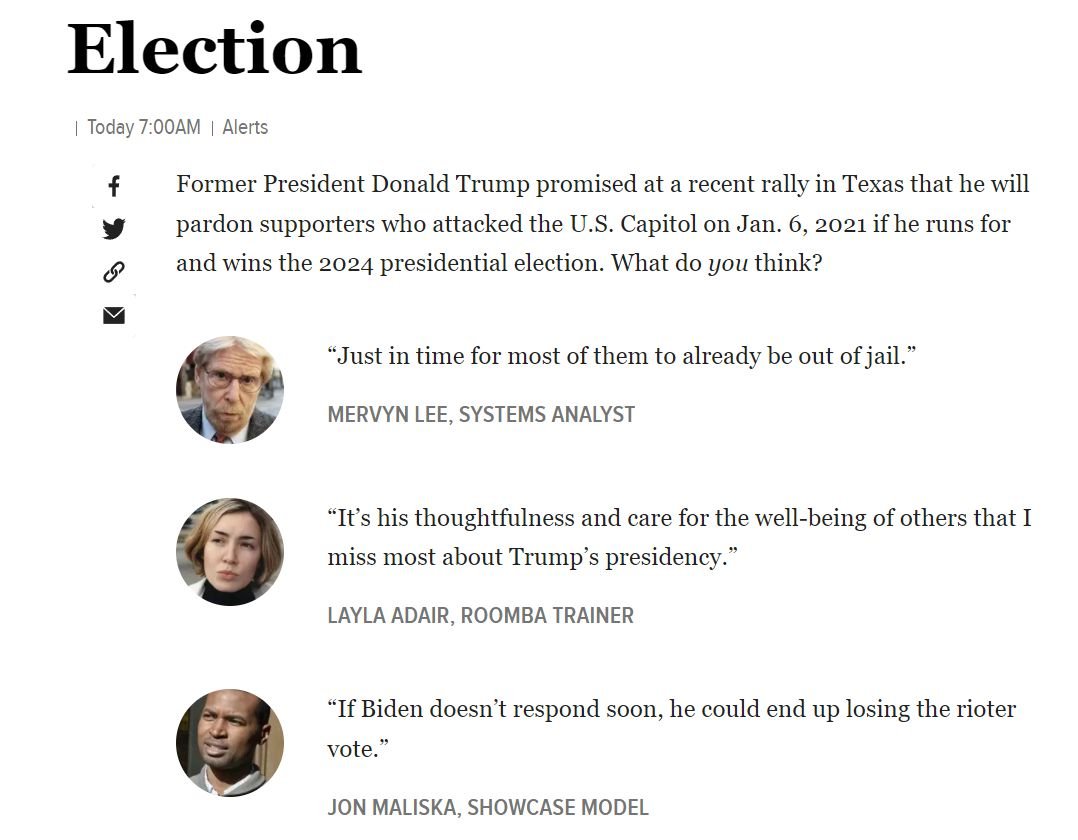Click the quote about Trump's thoughtfulness
Screen dimensions: 1078x840
tap(679, 537)
